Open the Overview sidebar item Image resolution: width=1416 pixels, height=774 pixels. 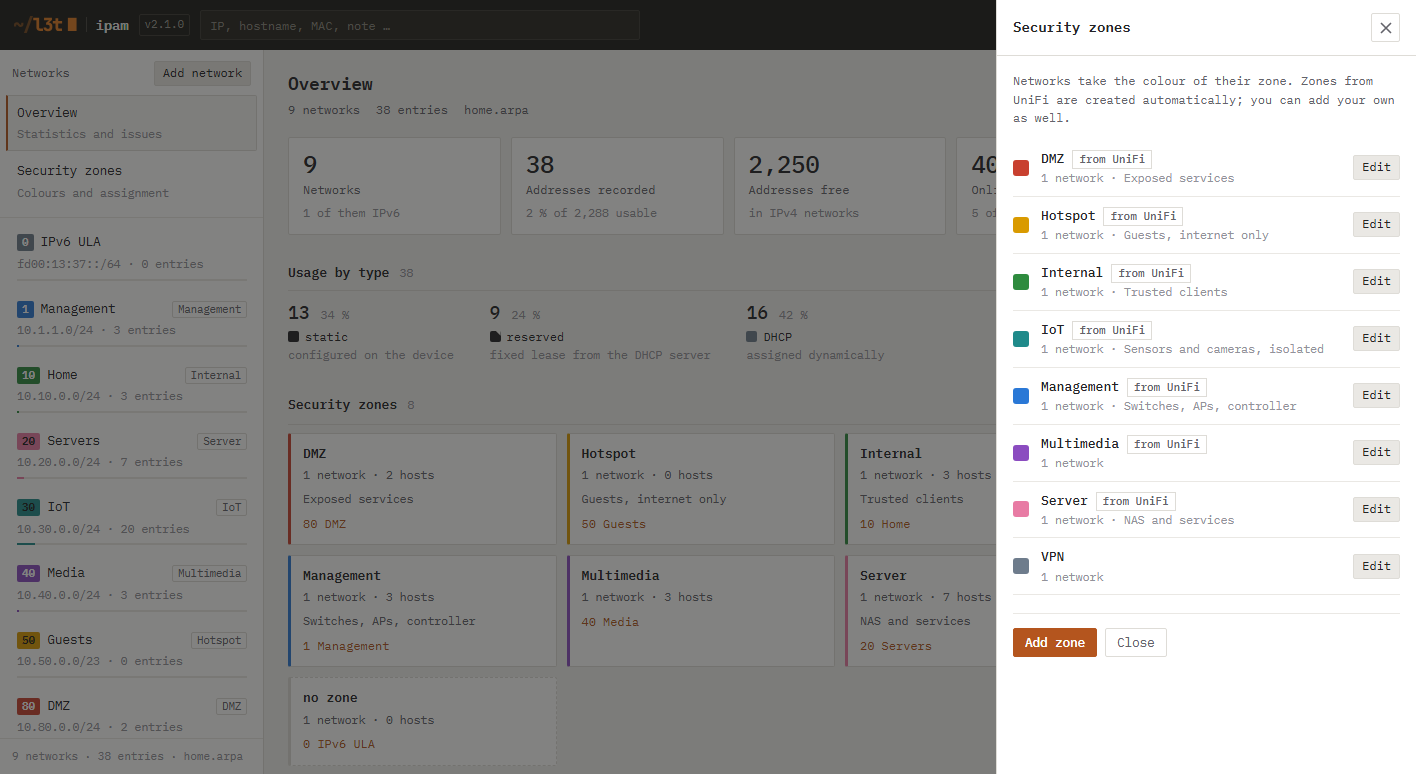(131, 123)
